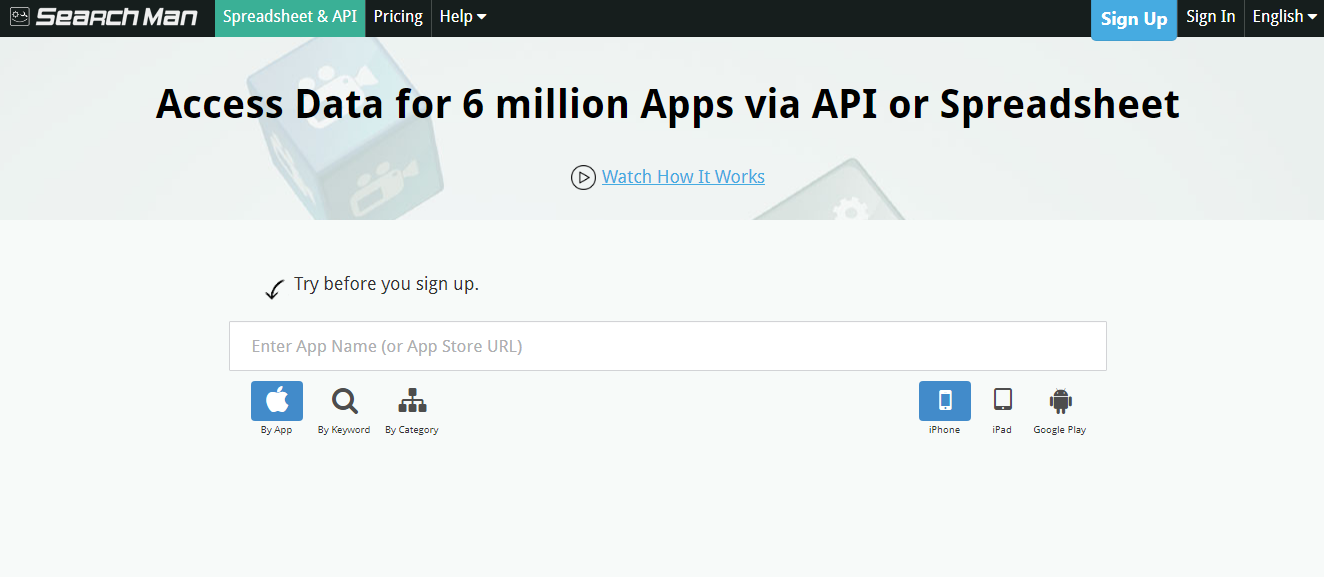Click the SearchMan logo
This screenshot has width=1324, height=577.
click(x=104, y=17)
